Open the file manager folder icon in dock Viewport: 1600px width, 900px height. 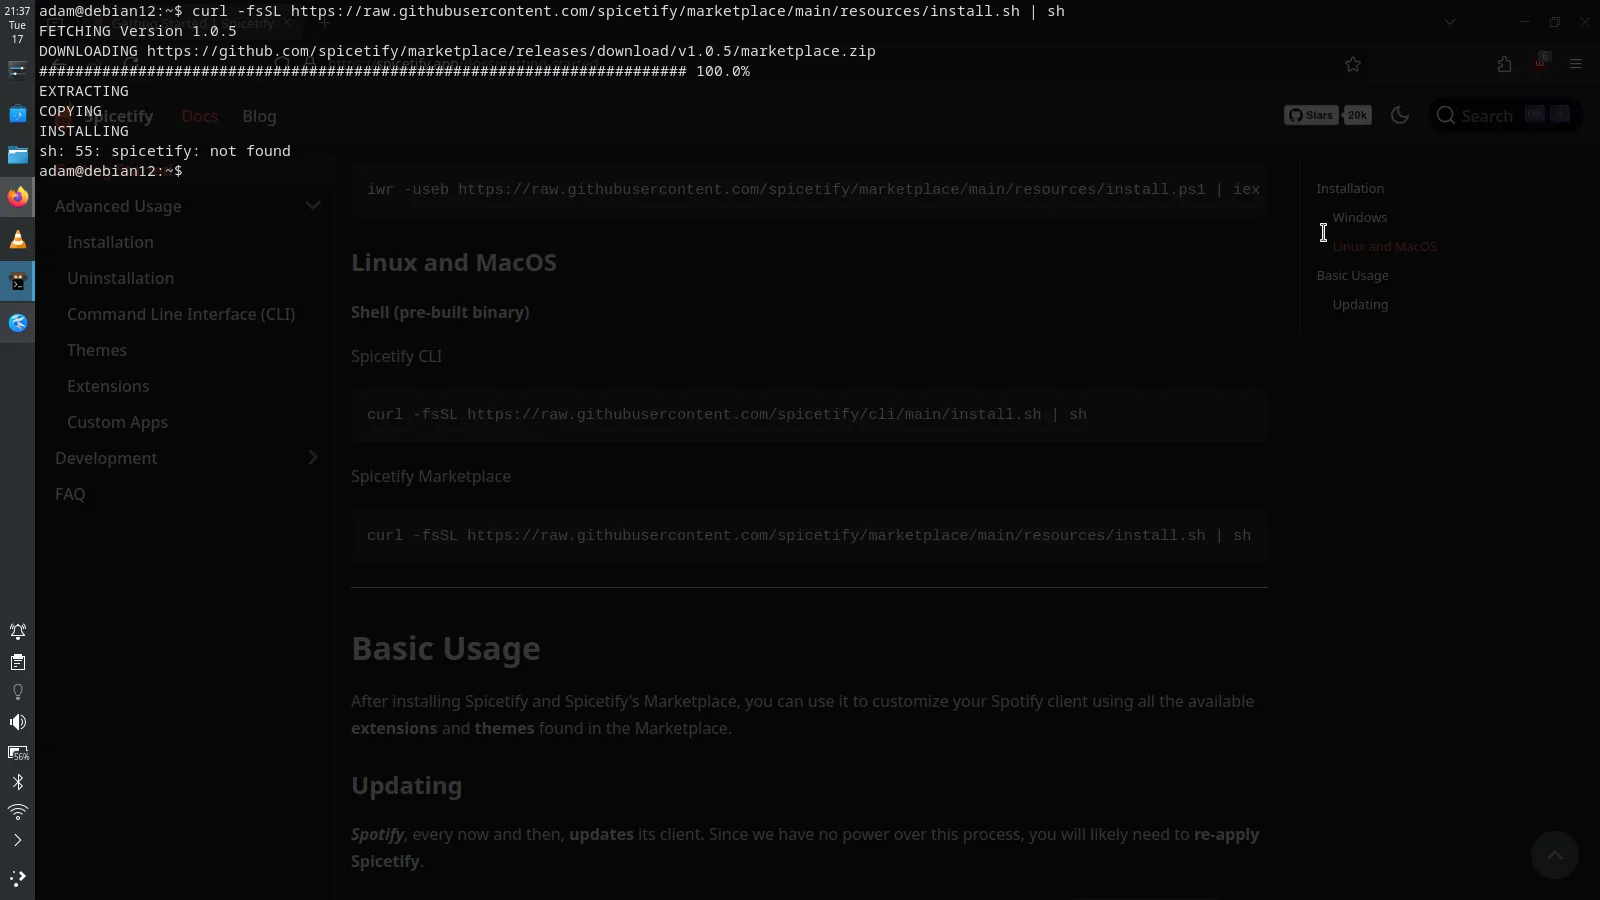pyautogui.click(x=17, y=155)
